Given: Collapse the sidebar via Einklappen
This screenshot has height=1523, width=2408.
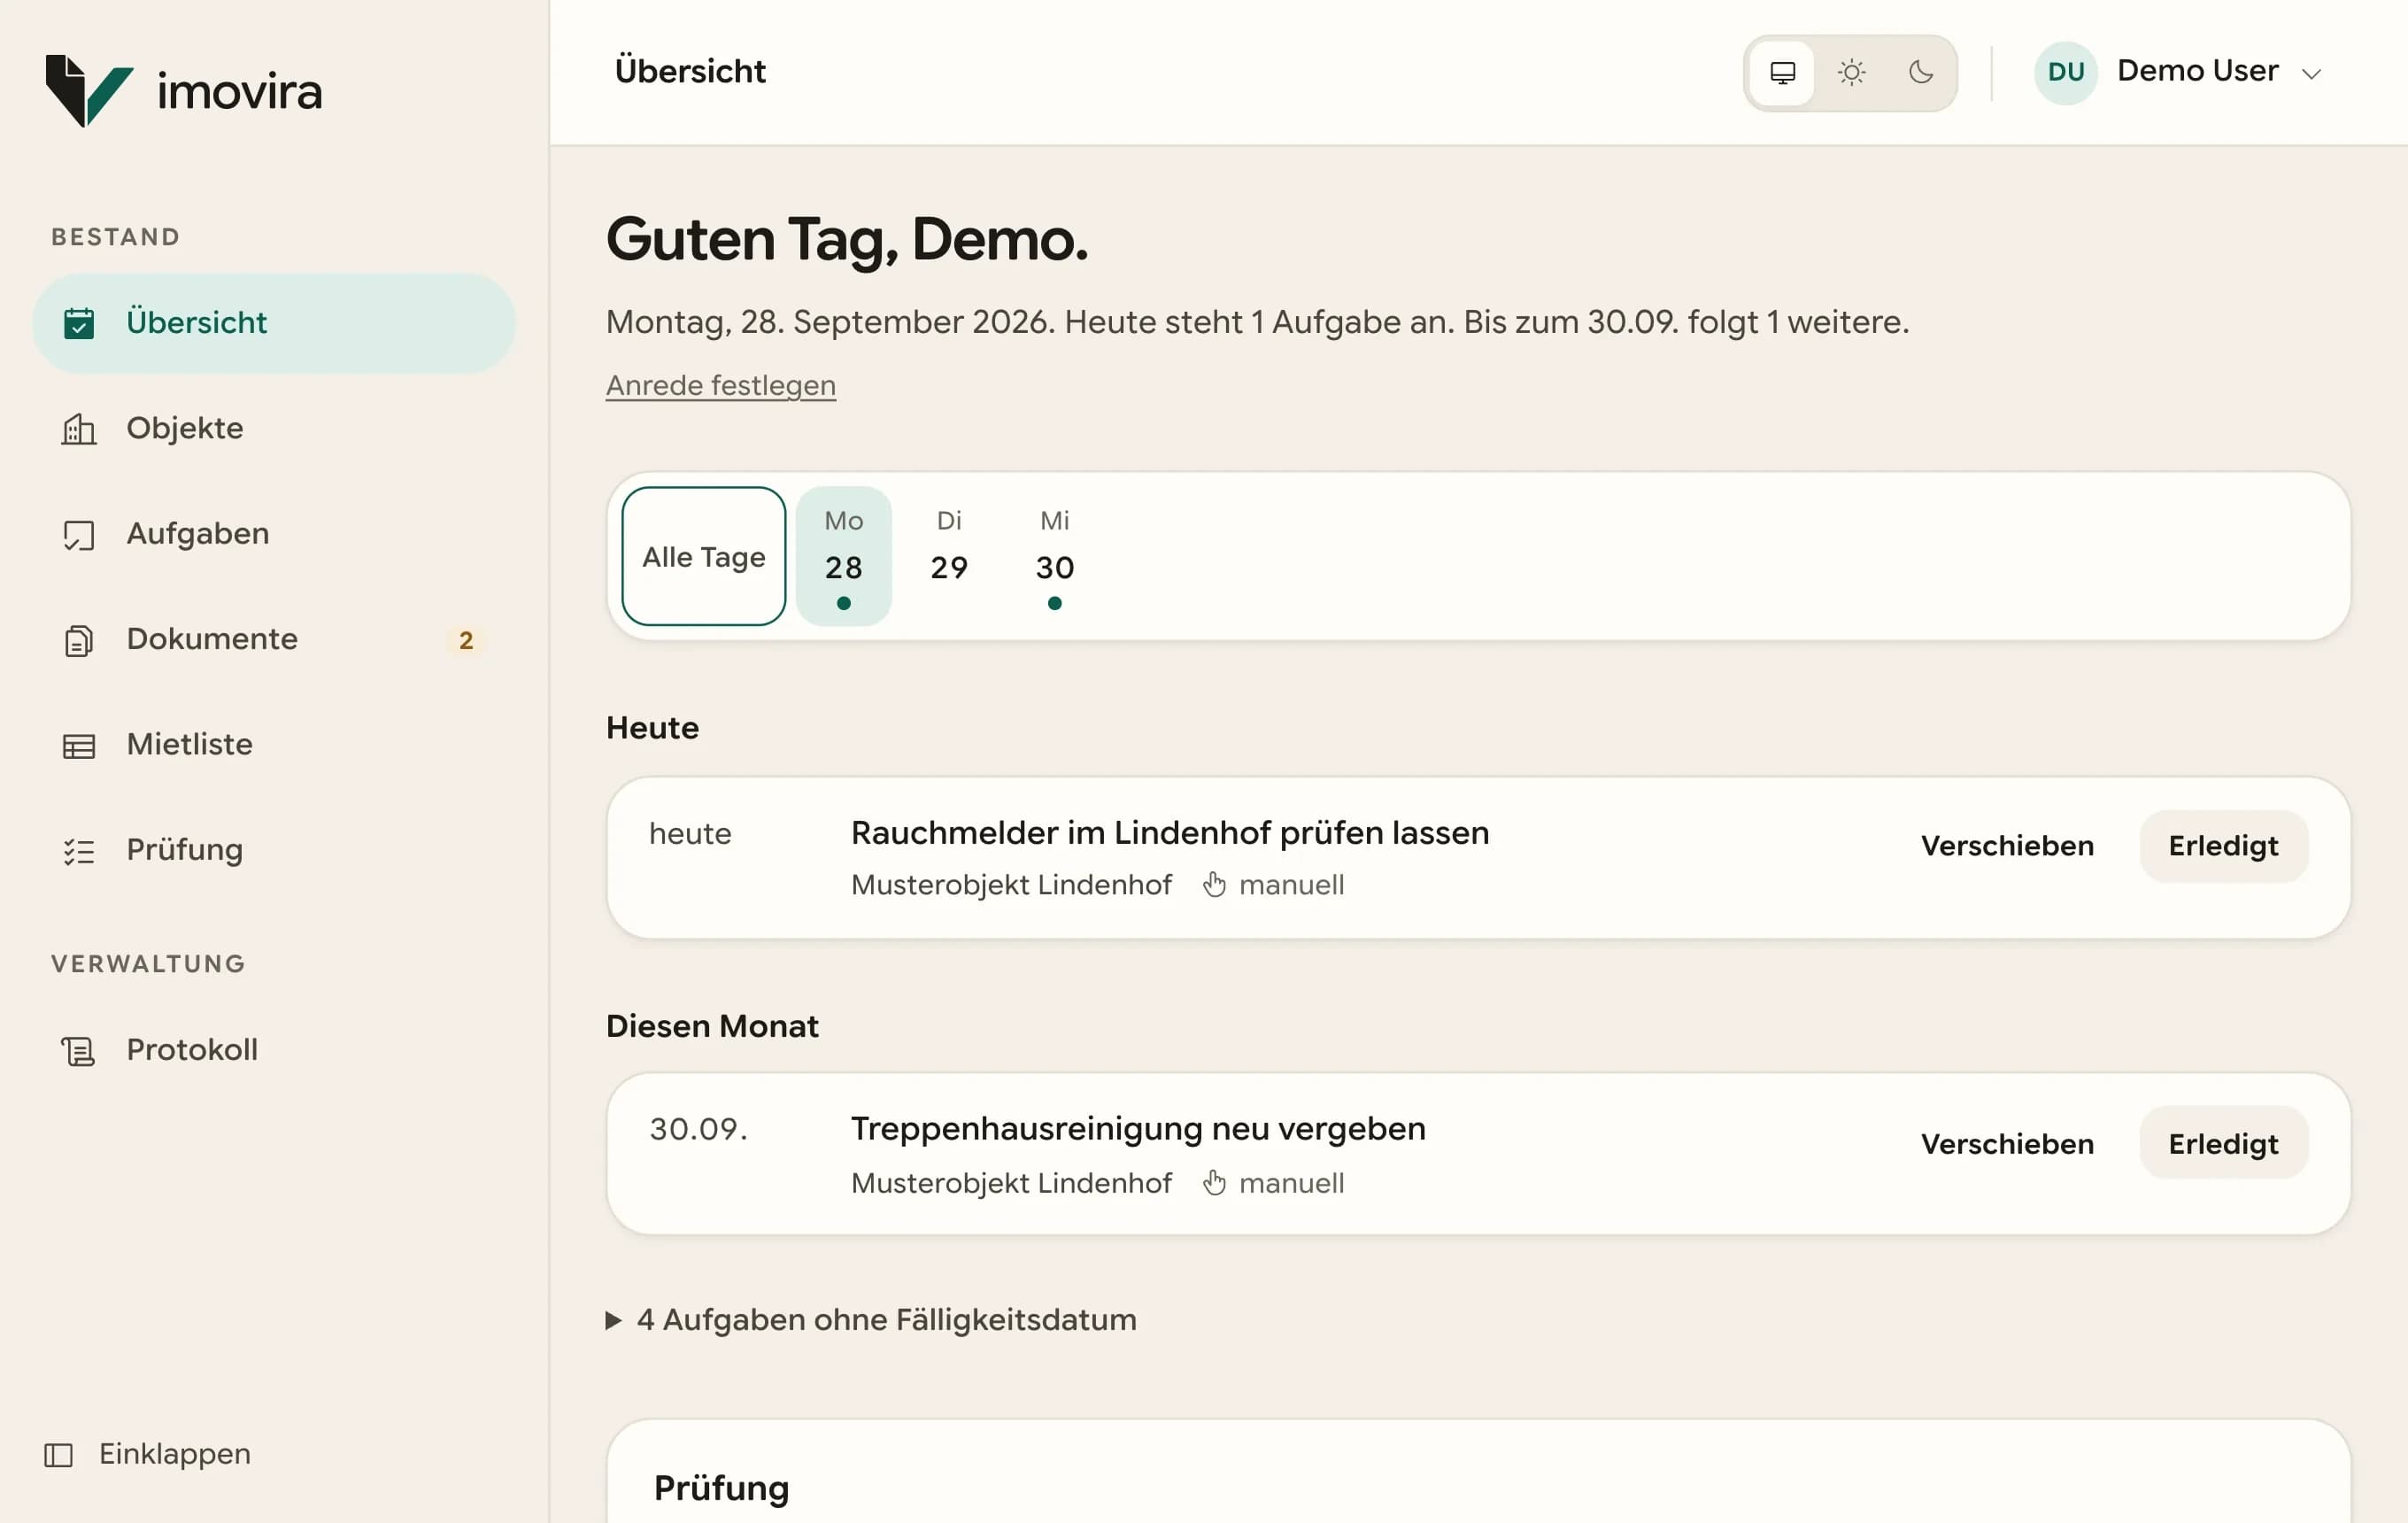Looking at the screenshot, I should 148,1455.
